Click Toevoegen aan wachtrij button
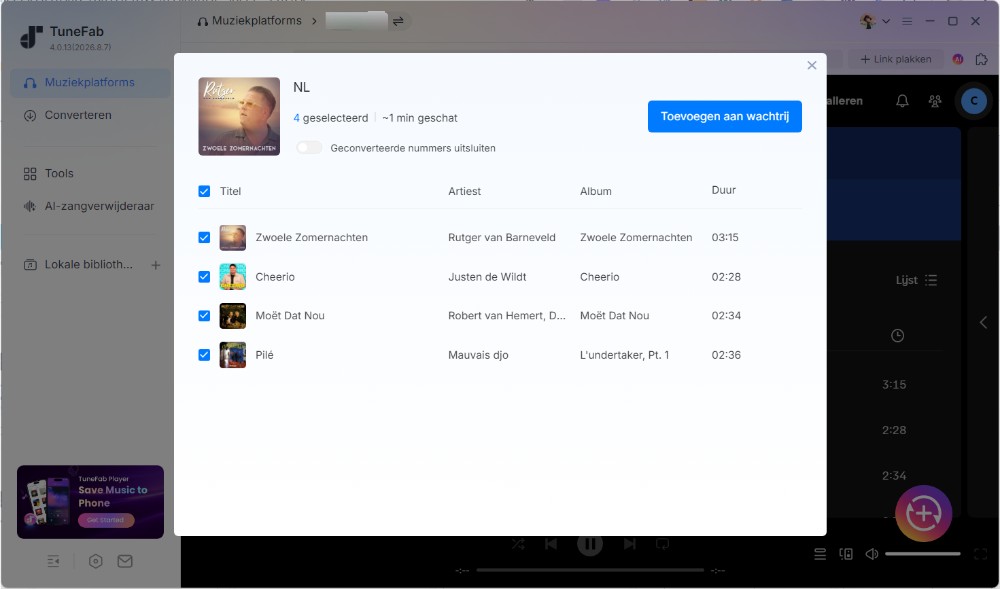The width and height of the screenshot is (1000, 589). (724, 117)
